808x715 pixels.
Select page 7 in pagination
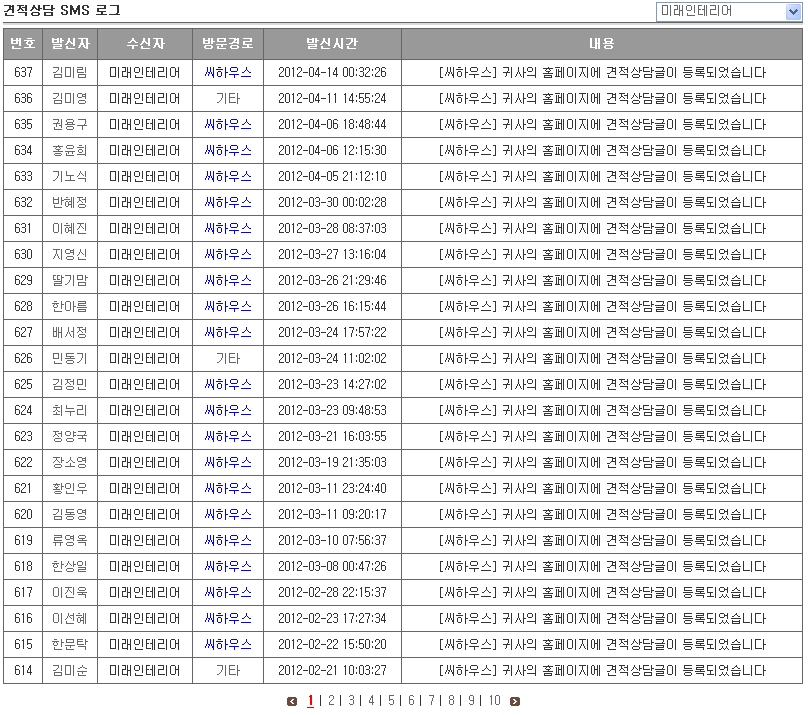tap(431, 701)
